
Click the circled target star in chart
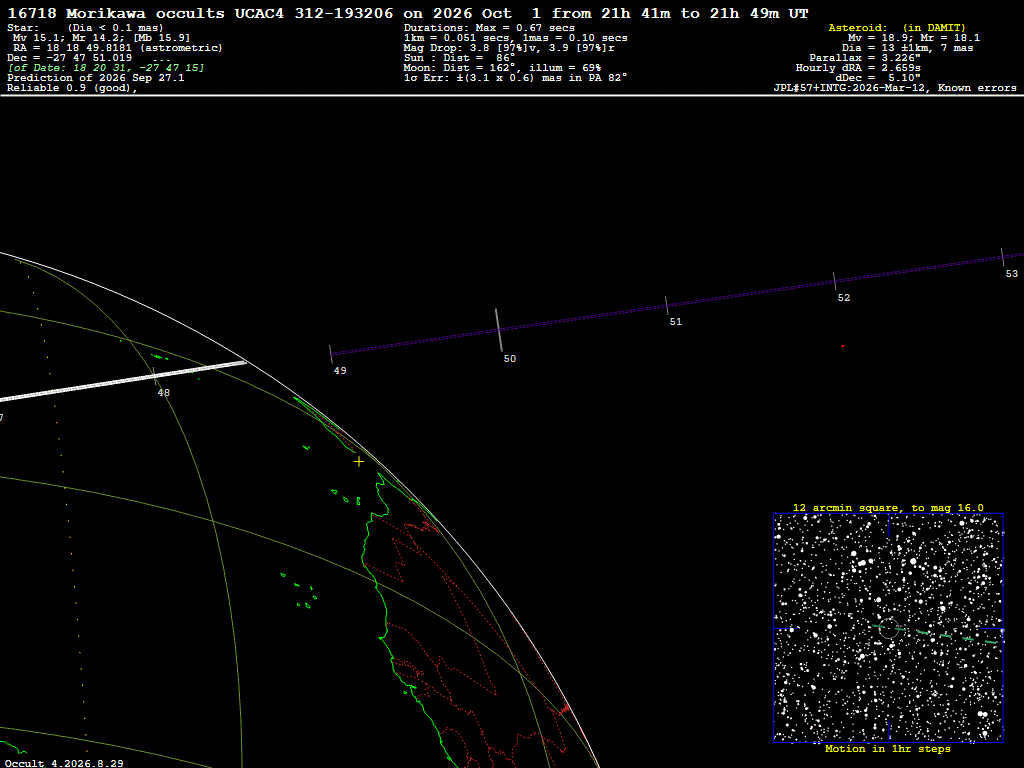pyautogui.click(x=889, y=628)
